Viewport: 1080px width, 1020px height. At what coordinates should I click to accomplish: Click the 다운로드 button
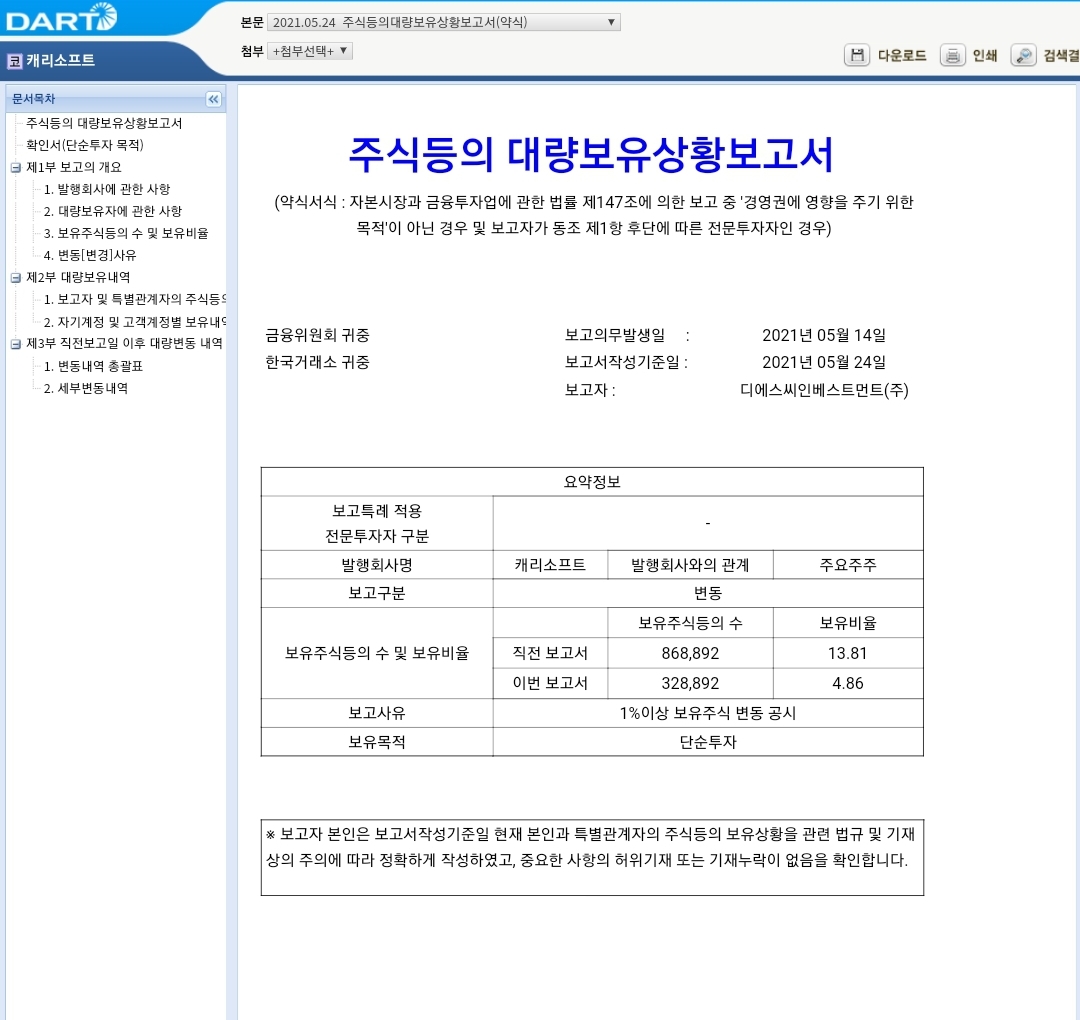coord(902,56)
